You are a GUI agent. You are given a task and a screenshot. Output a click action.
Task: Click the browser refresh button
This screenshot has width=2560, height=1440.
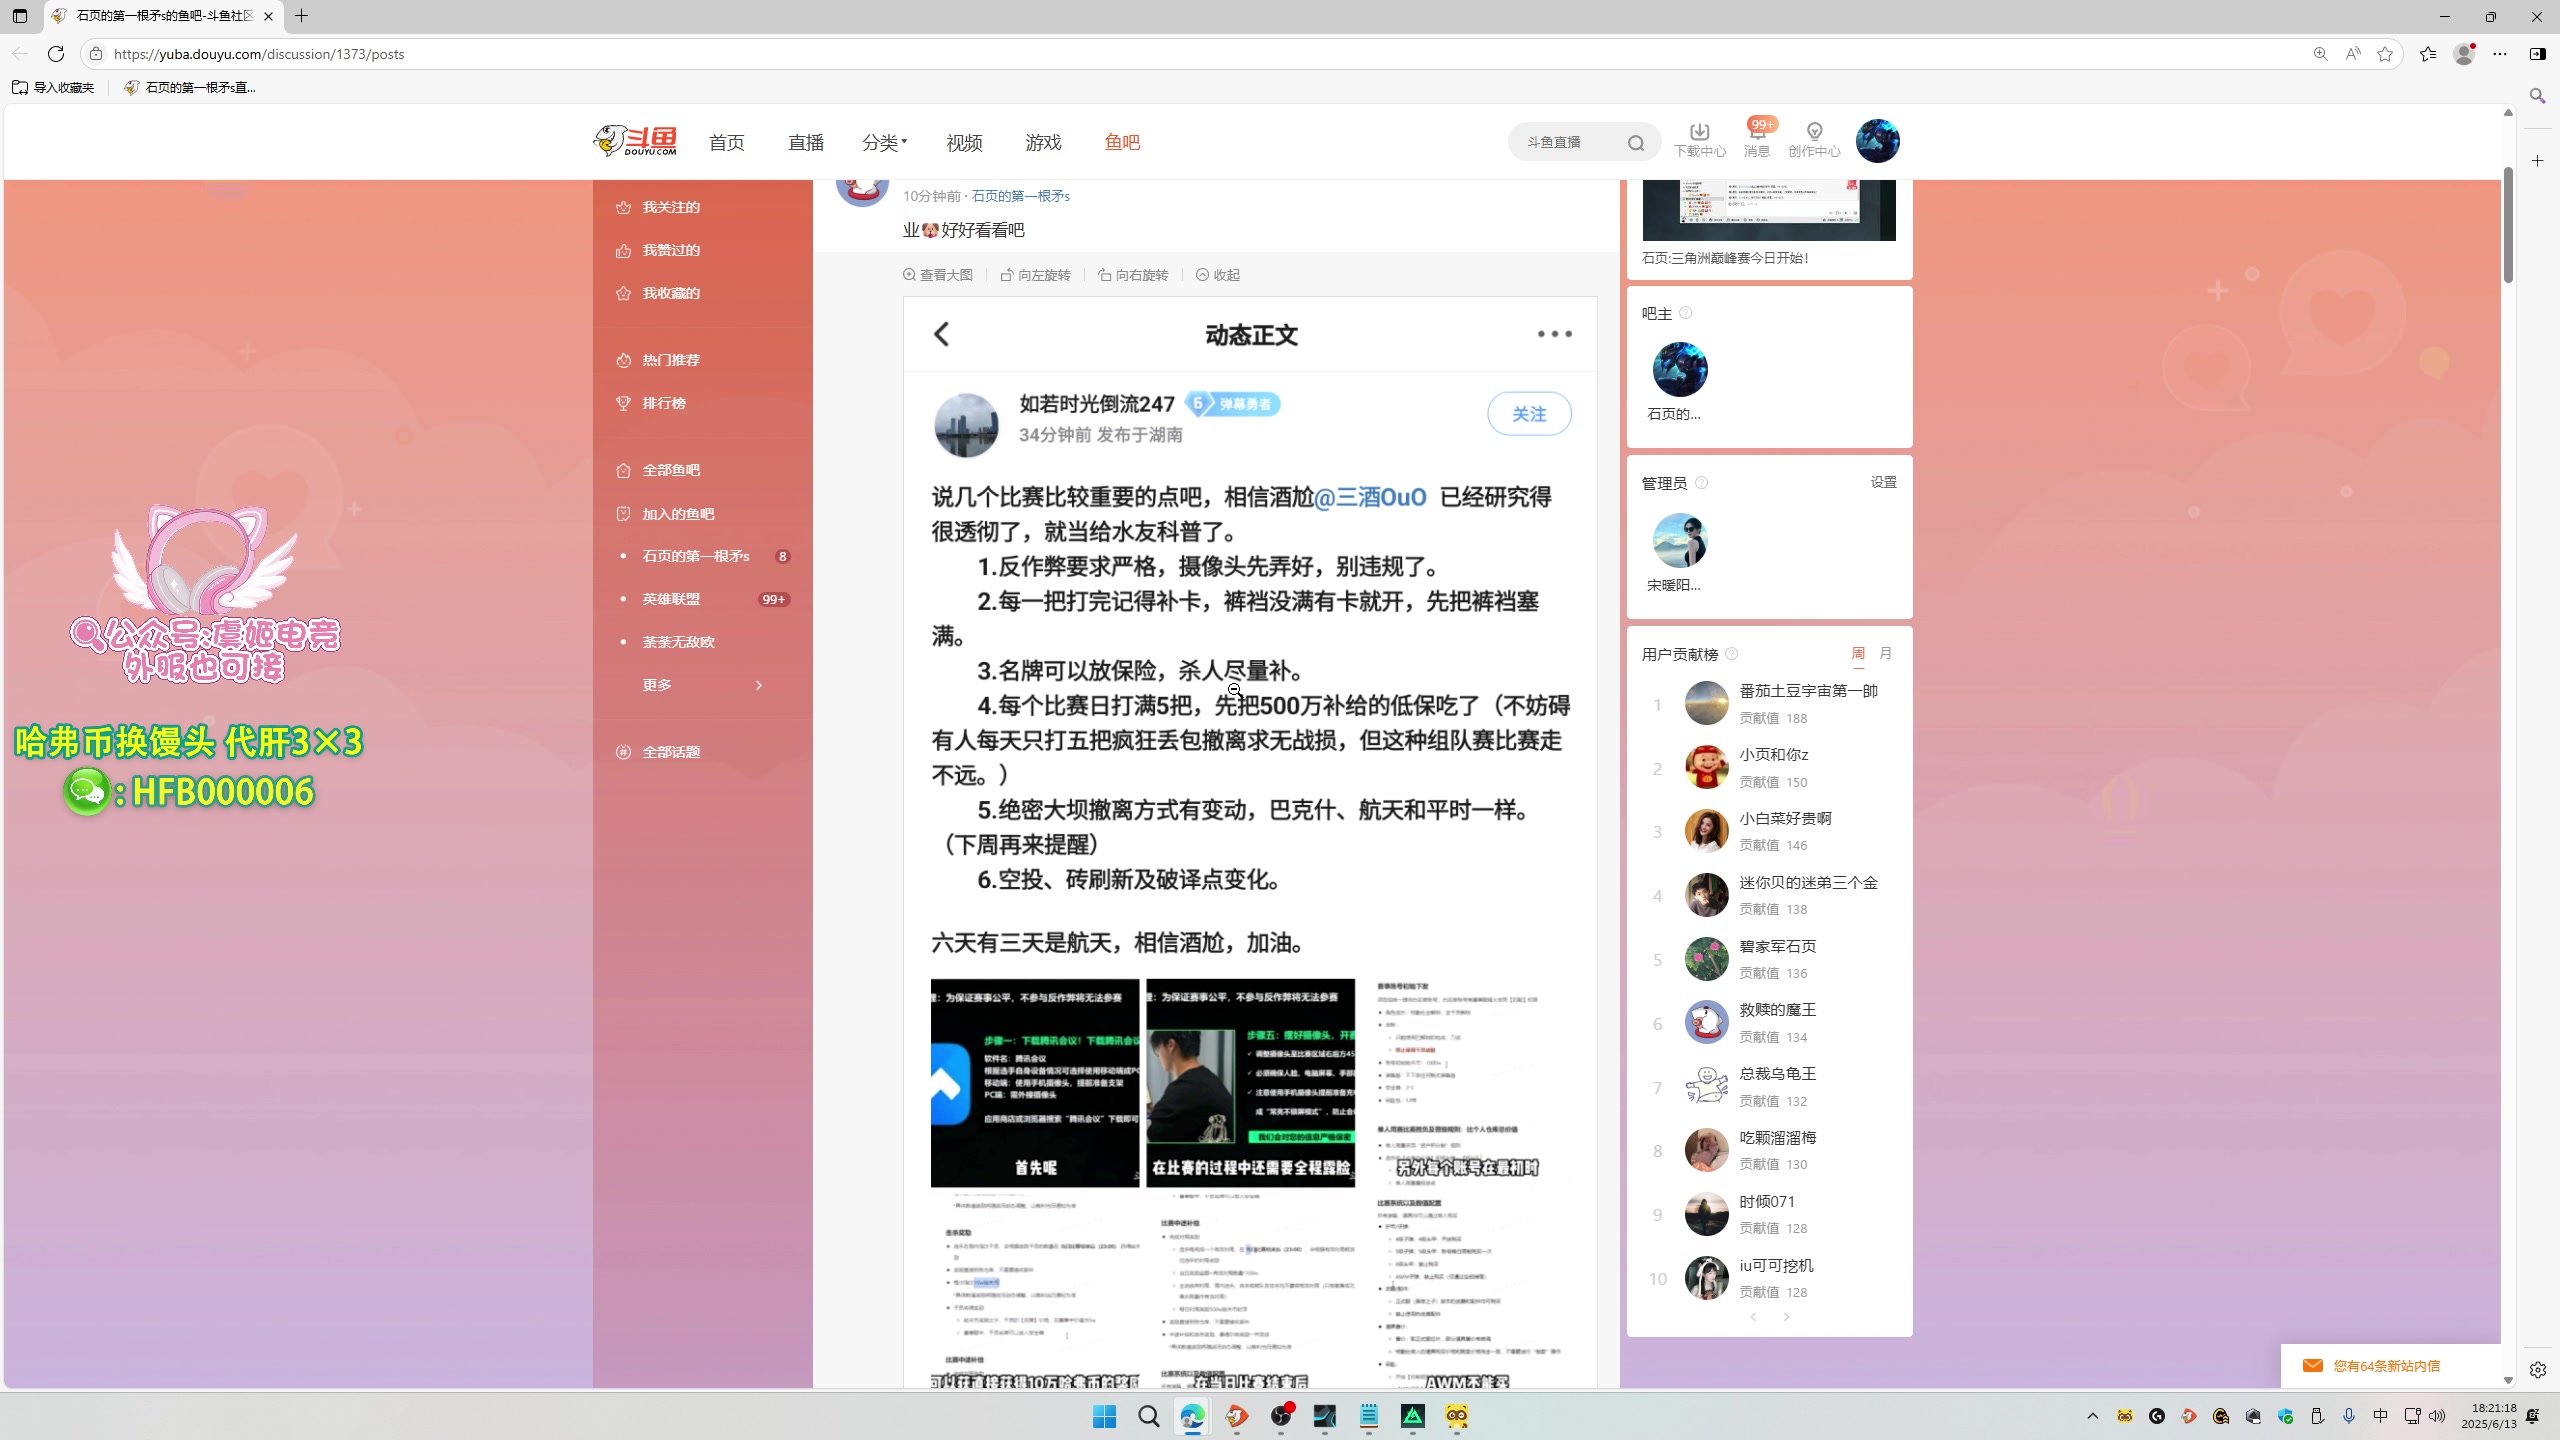tap(56, 54)
